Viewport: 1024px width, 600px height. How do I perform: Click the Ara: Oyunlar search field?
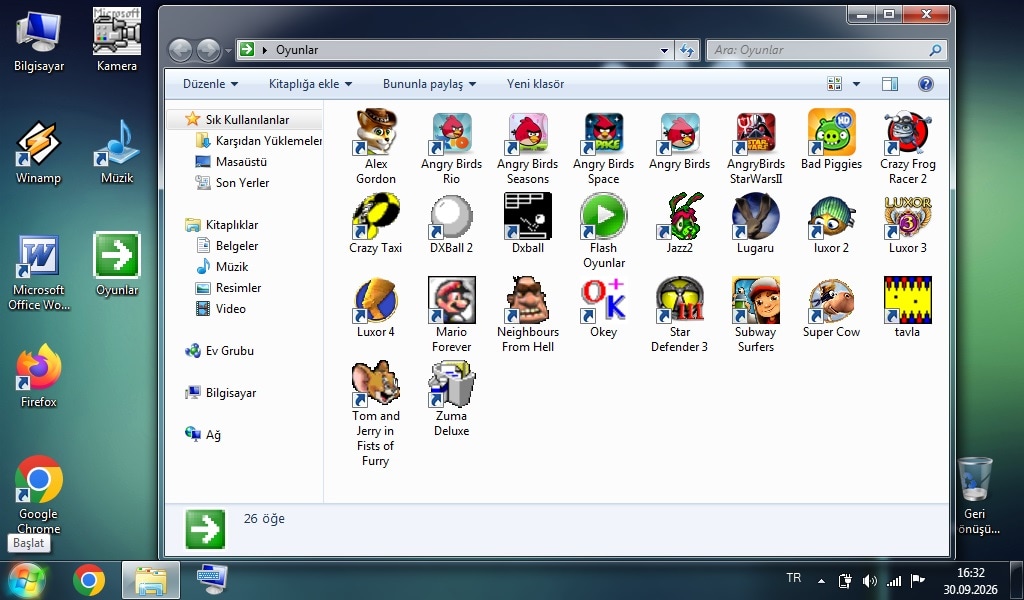pos(826,50)
